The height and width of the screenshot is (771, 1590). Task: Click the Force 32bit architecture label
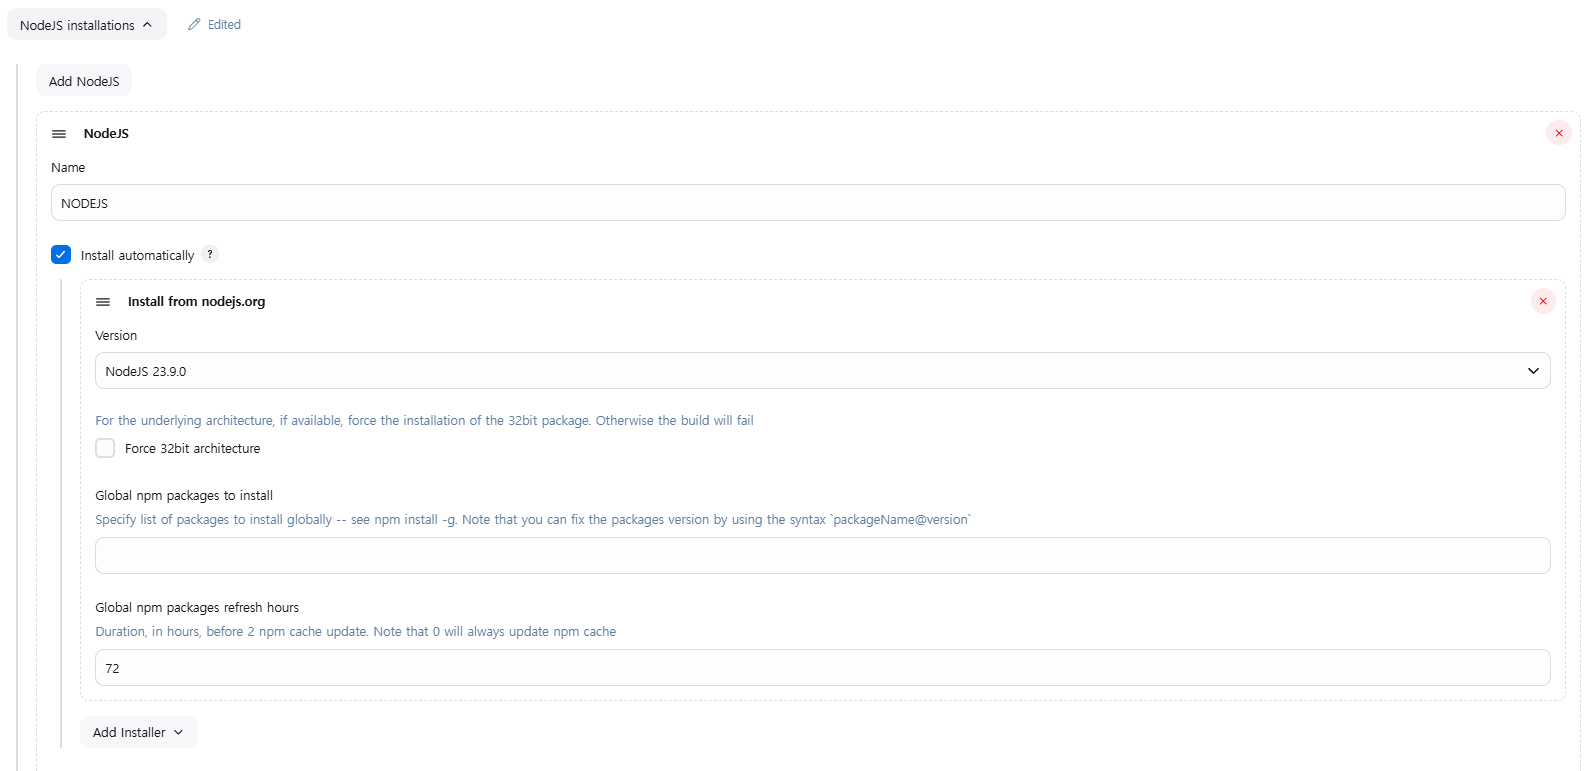click(192, 449)
